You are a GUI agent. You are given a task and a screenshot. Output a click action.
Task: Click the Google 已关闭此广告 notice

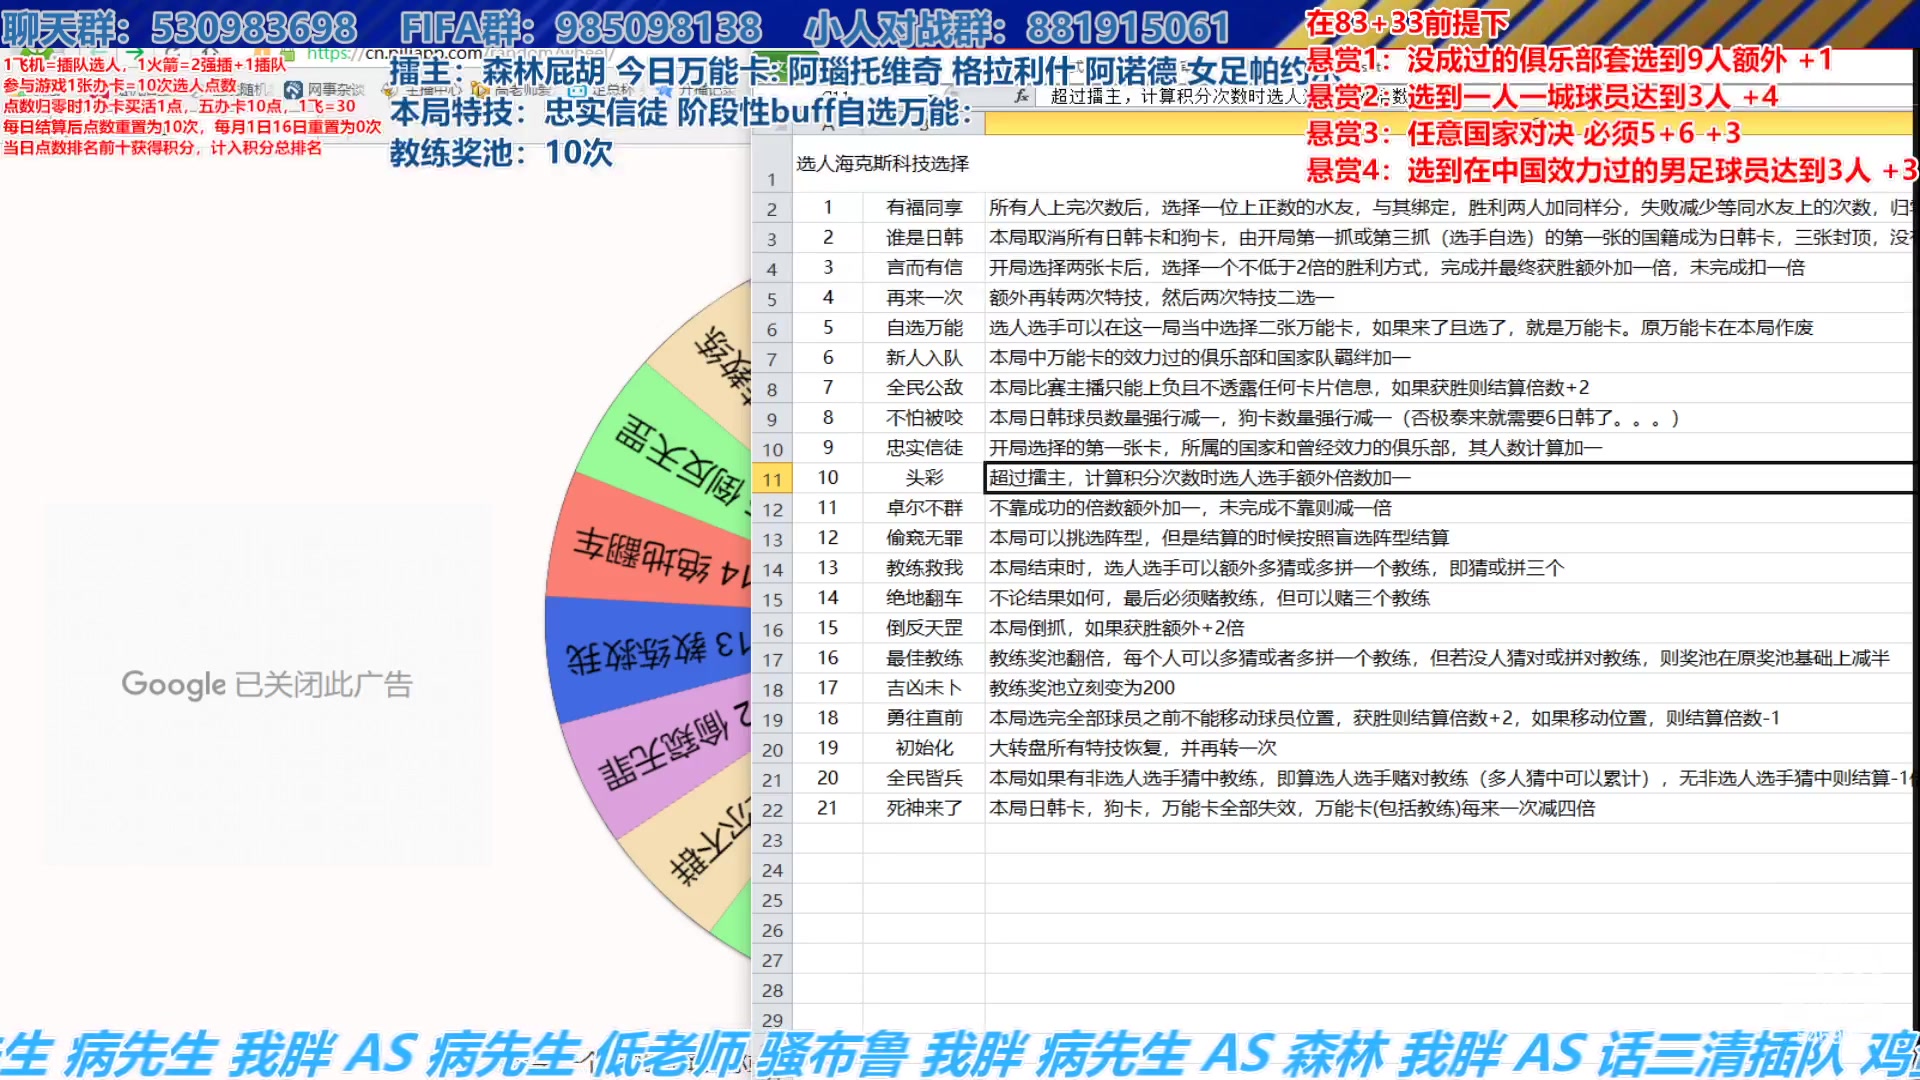(x=267, y=685)
